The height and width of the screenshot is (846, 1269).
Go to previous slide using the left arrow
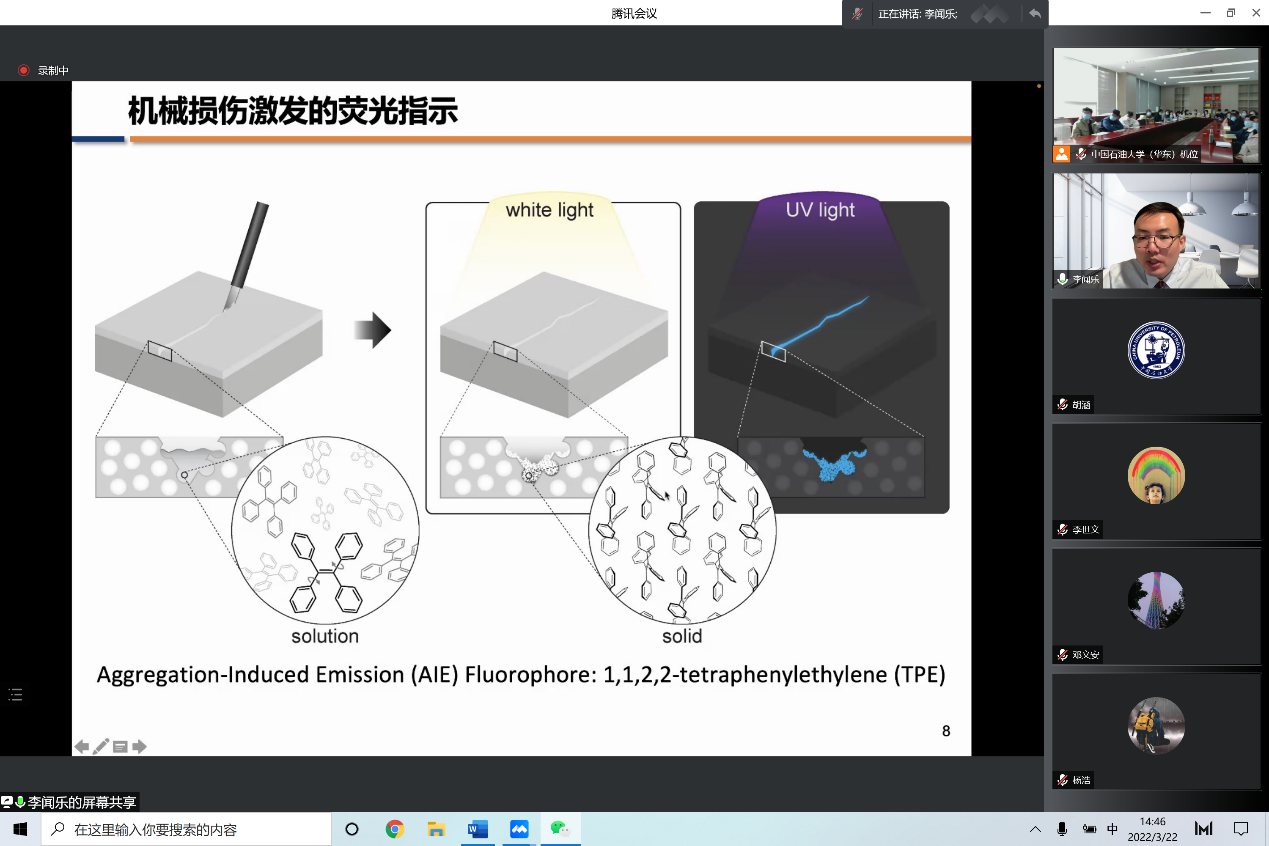(x=82, y=746)
